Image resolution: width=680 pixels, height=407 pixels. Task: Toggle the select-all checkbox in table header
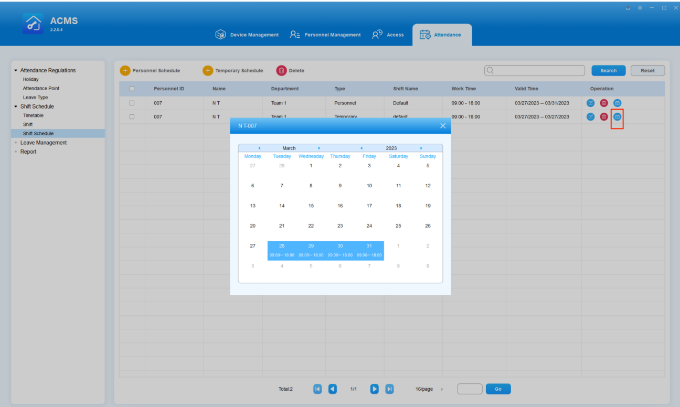(132, 89)
